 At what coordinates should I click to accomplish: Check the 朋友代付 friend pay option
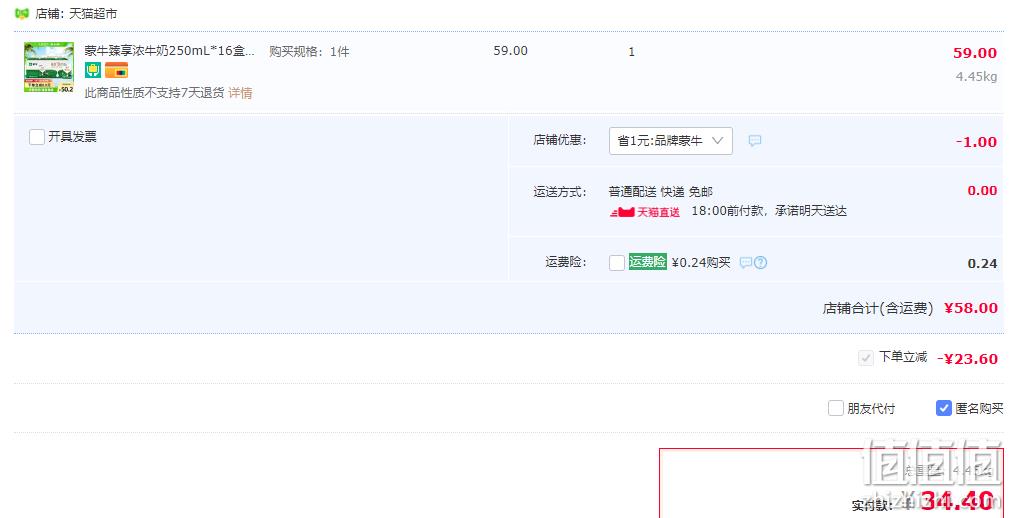click(836, 408)
